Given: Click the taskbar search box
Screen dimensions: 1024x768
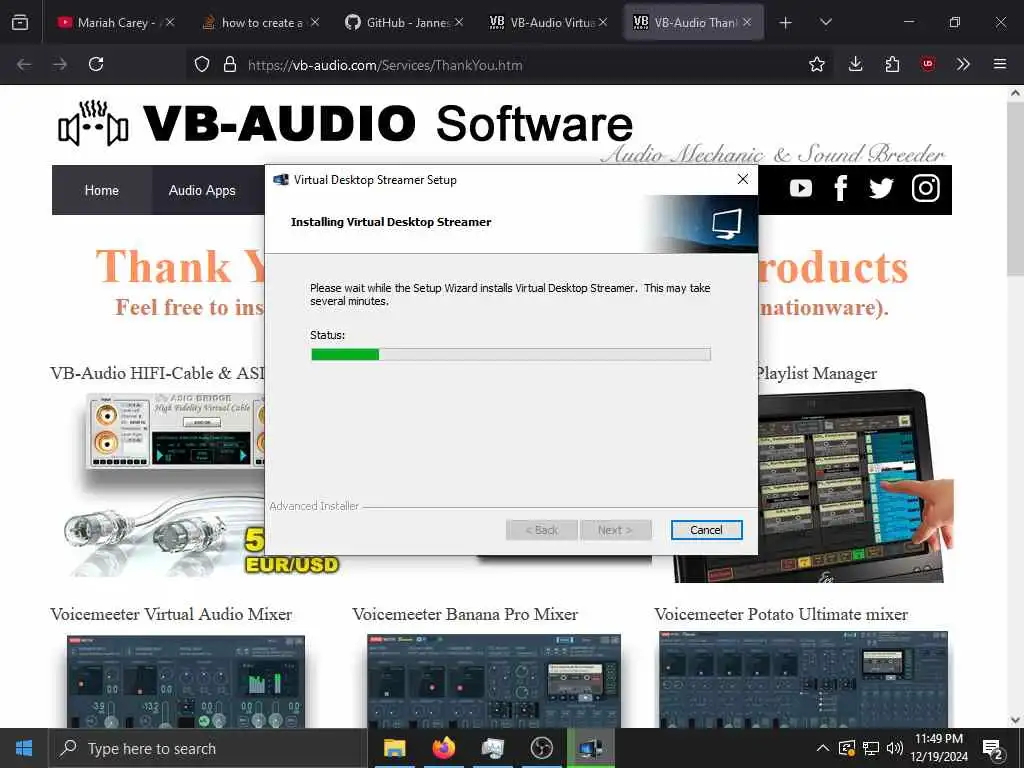Looking at the screenshot, I should [208, 748].
